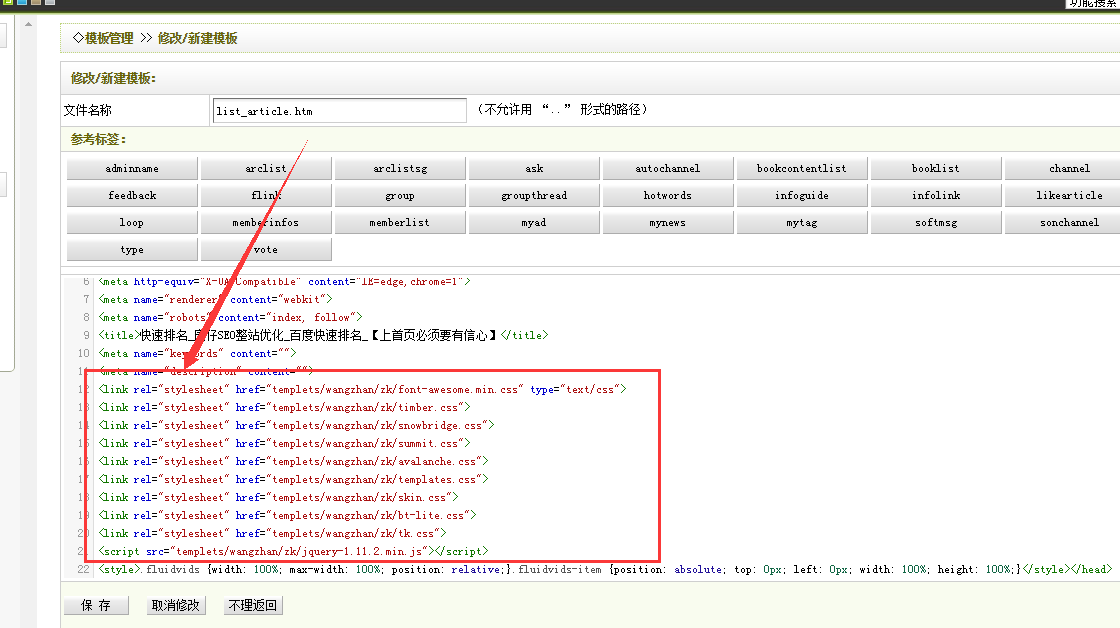Click the hotwords tag button
The image size is (1120, 628).
(668, 196)
